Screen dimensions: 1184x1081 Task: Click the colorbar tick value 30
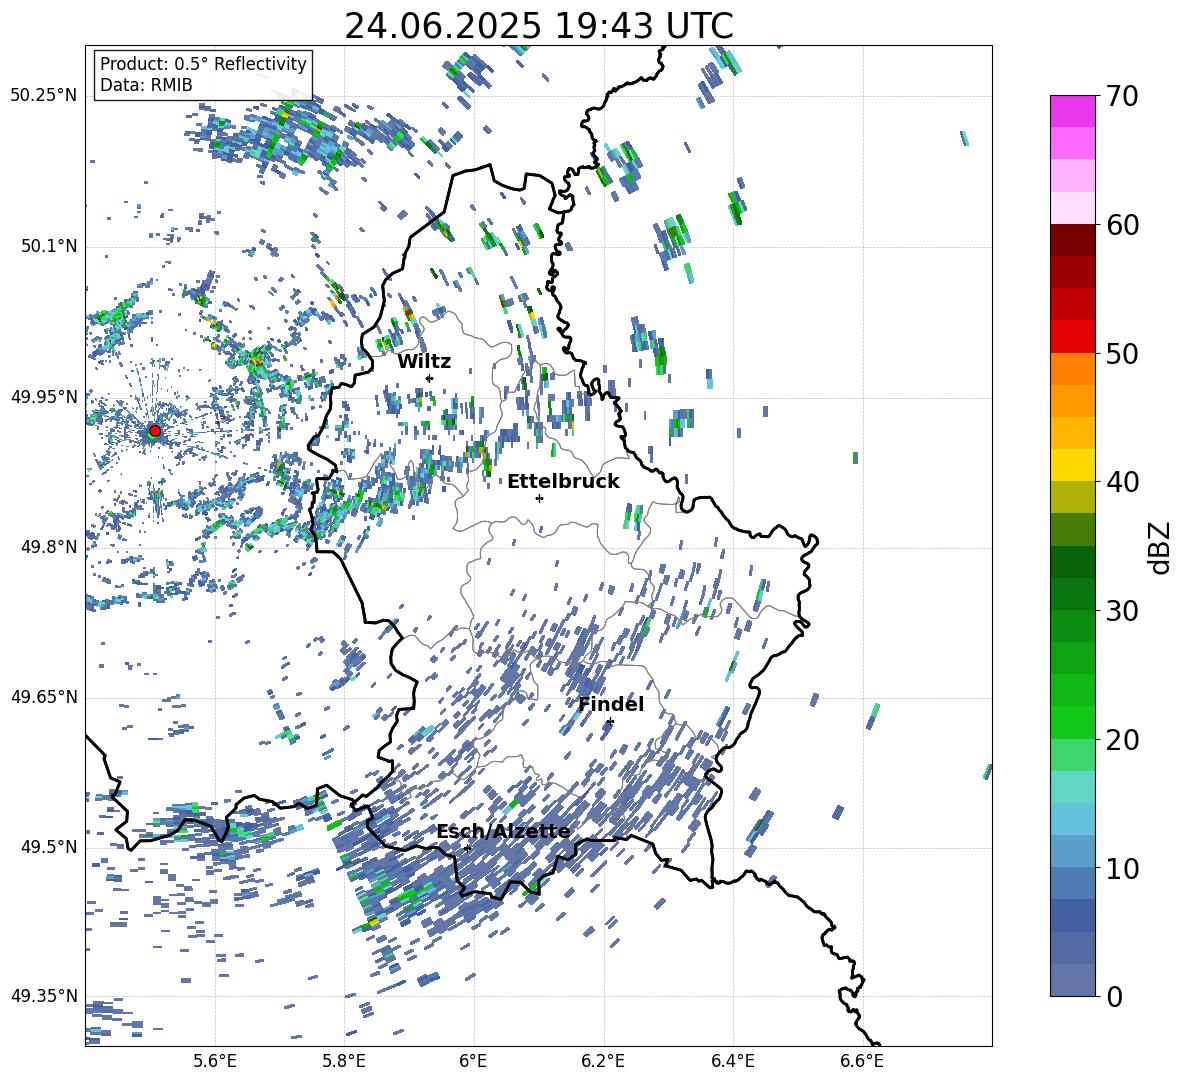pyautogui.click(x=1122, y=611)
